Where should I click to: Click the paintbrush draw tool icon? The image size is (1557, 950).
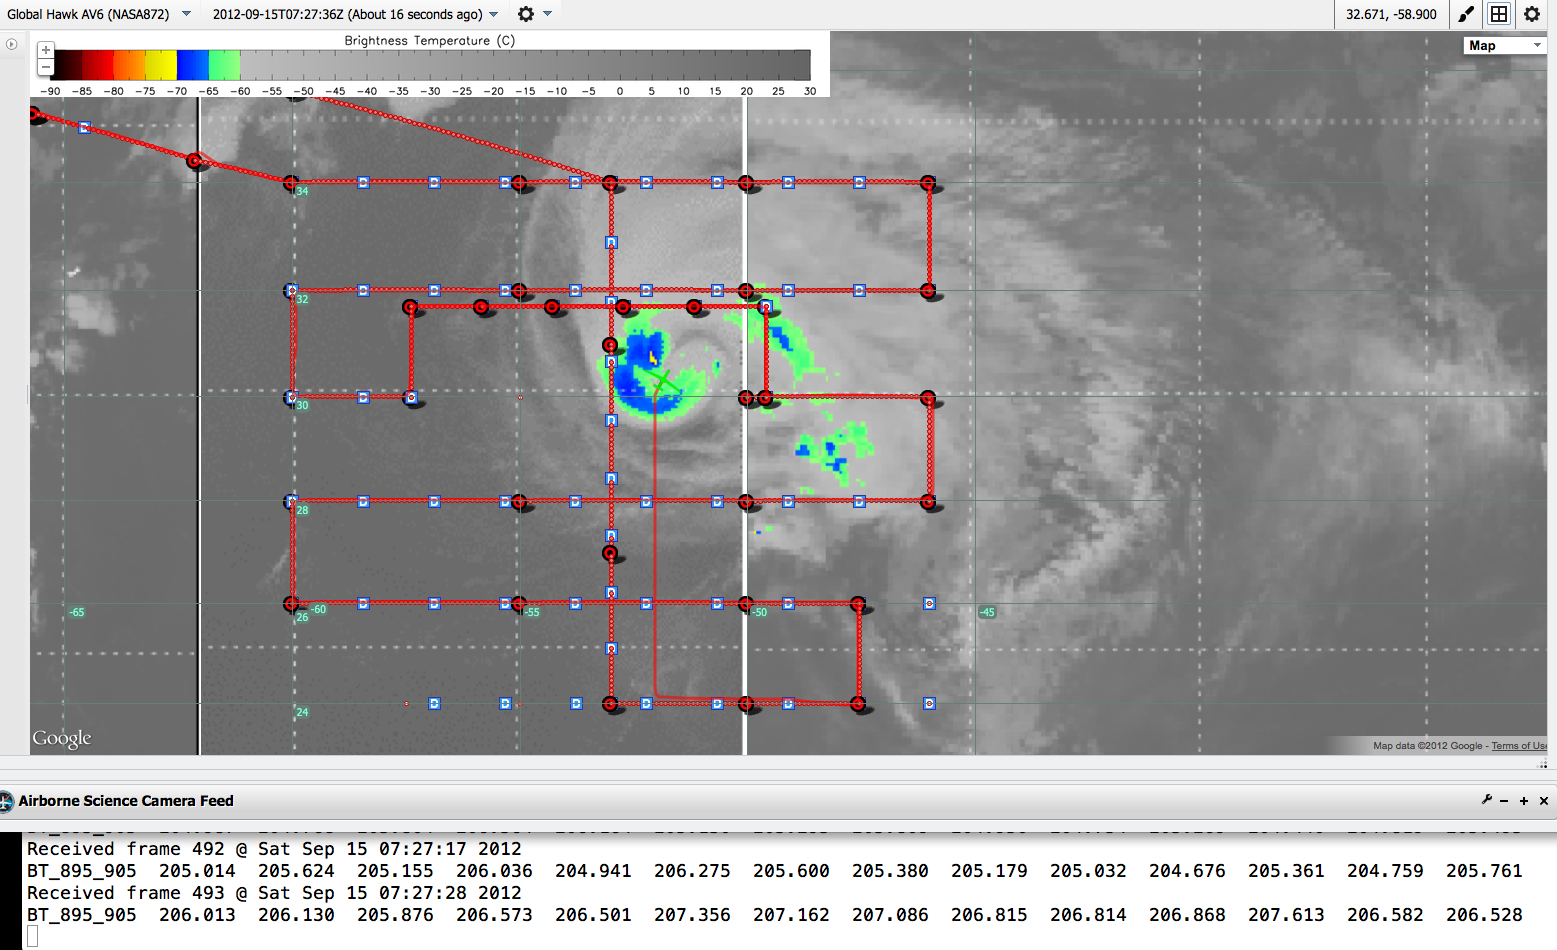click(1465, 14)
